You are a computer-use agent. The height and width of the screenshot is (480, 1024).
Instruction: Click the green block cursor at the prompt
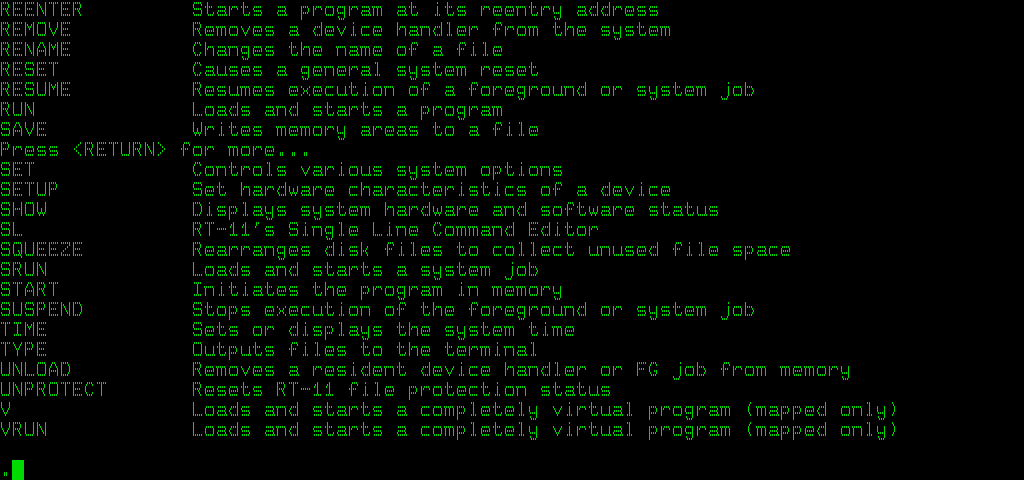pyautogui.click(x=18, y=469)
